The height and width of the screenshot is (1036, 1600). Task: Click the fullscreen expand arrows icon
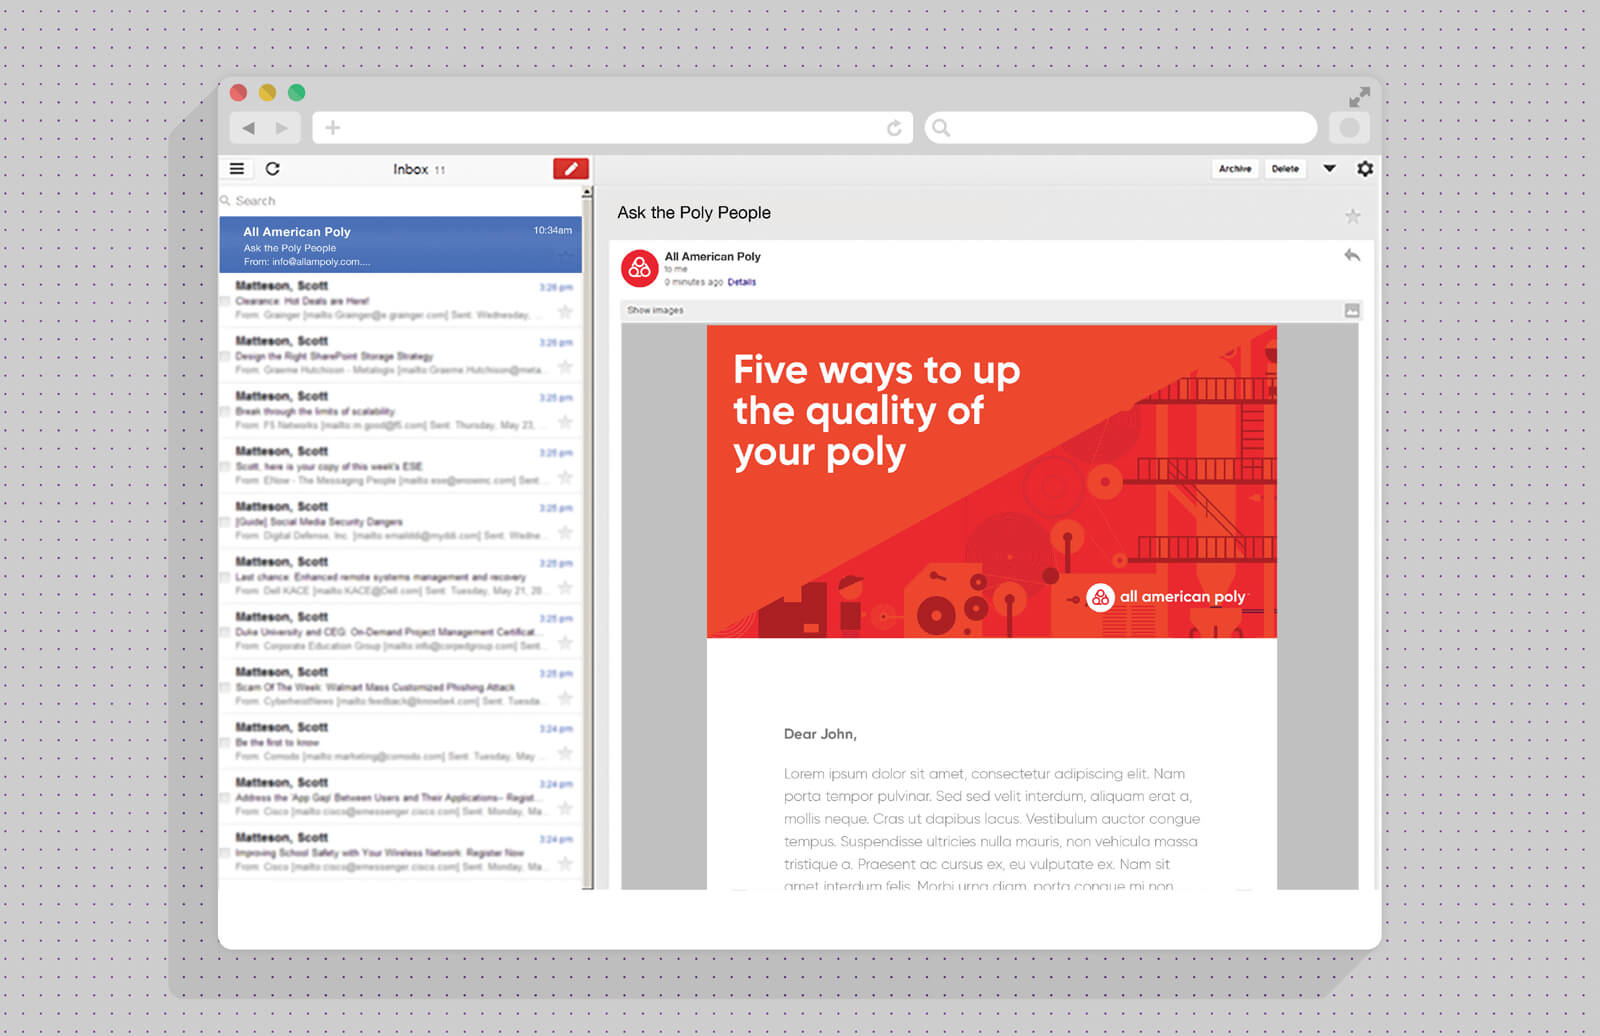(1359, 97)
